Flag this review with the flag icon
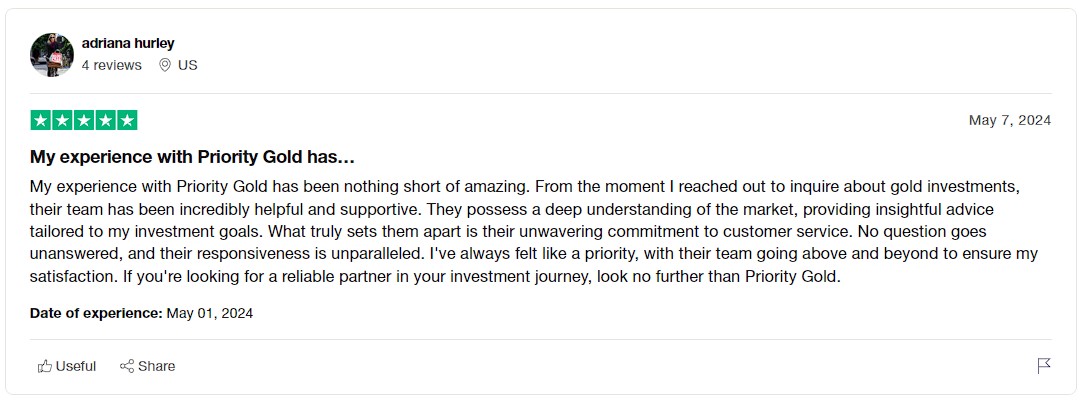Image resolution: width=1083 pixels, height=405 pixels. 1044,366
